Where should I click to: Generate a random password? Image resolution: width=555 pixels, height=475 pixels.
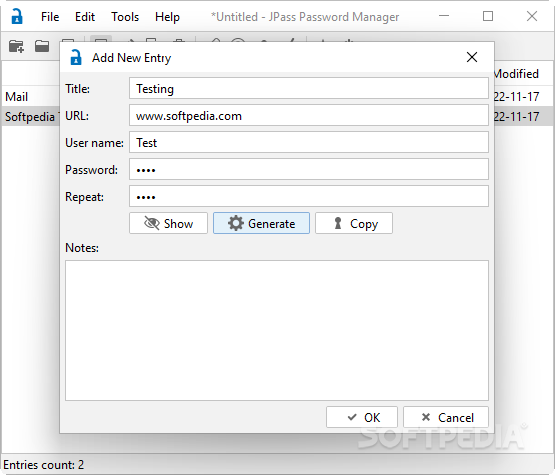click(x=261, y=223)
